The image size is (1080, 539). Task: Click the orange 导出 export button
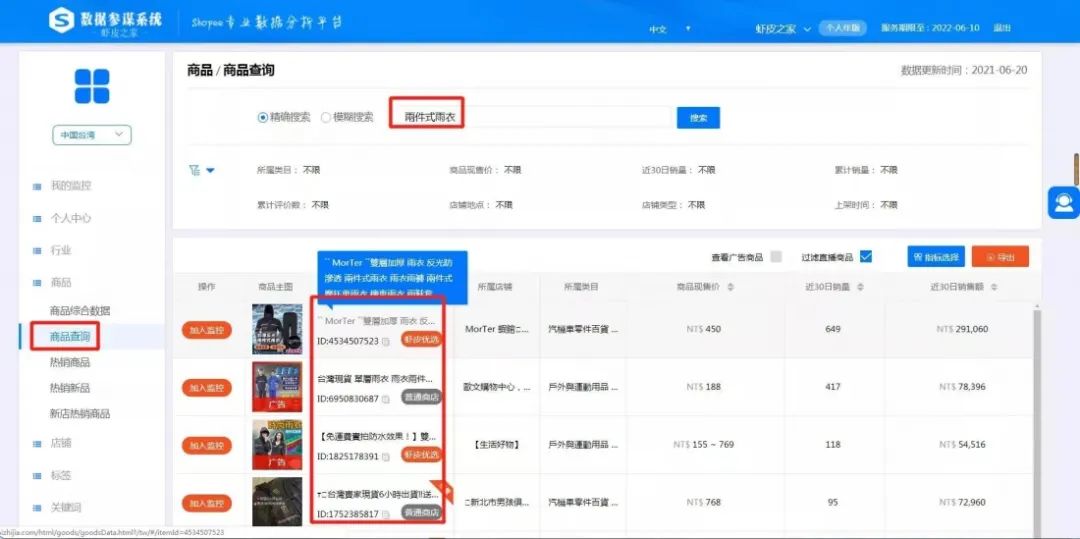(x=1000, y=257)
